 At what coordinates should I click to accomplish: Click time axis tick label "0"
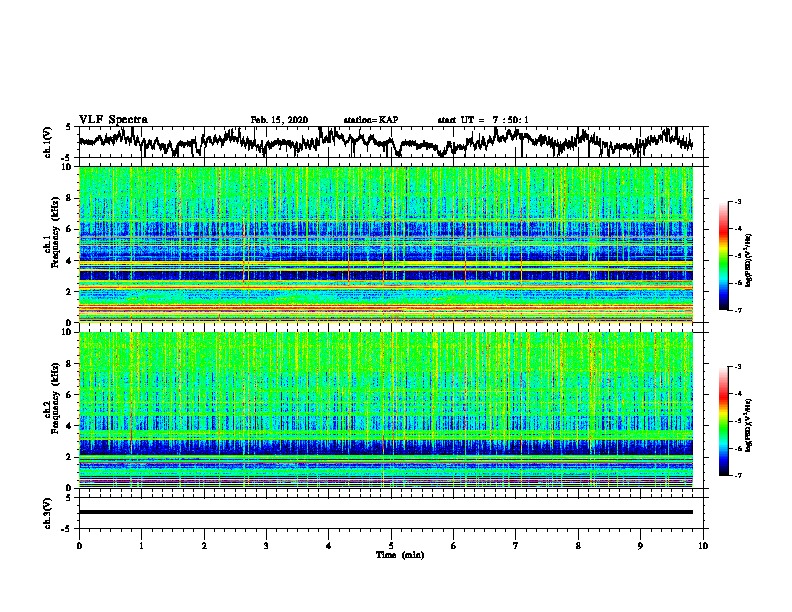[x=79, y=546]
